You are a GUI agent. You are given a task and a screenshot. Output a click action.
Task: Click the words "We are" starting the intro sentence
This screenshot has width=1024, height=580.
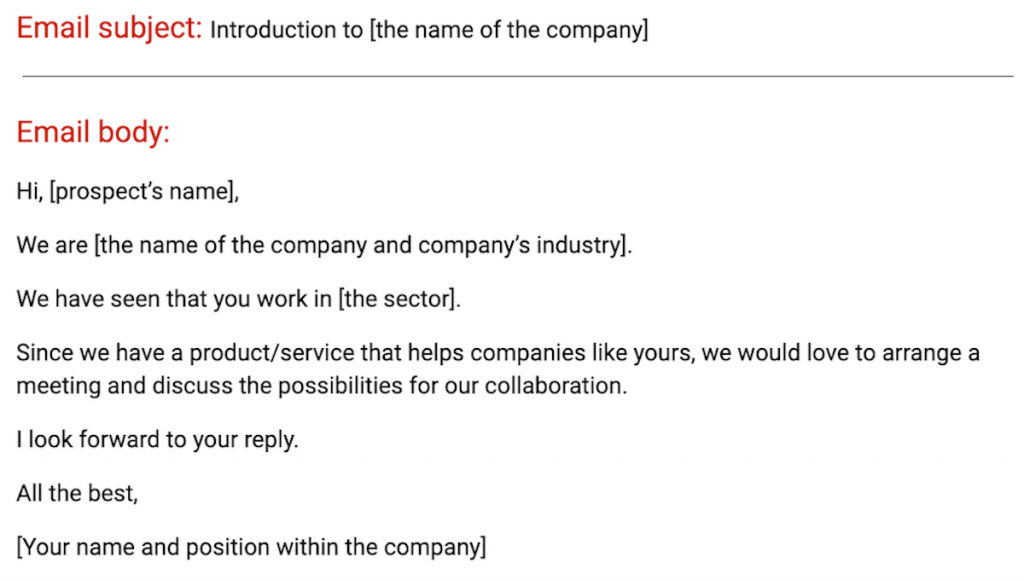[52, 246]
